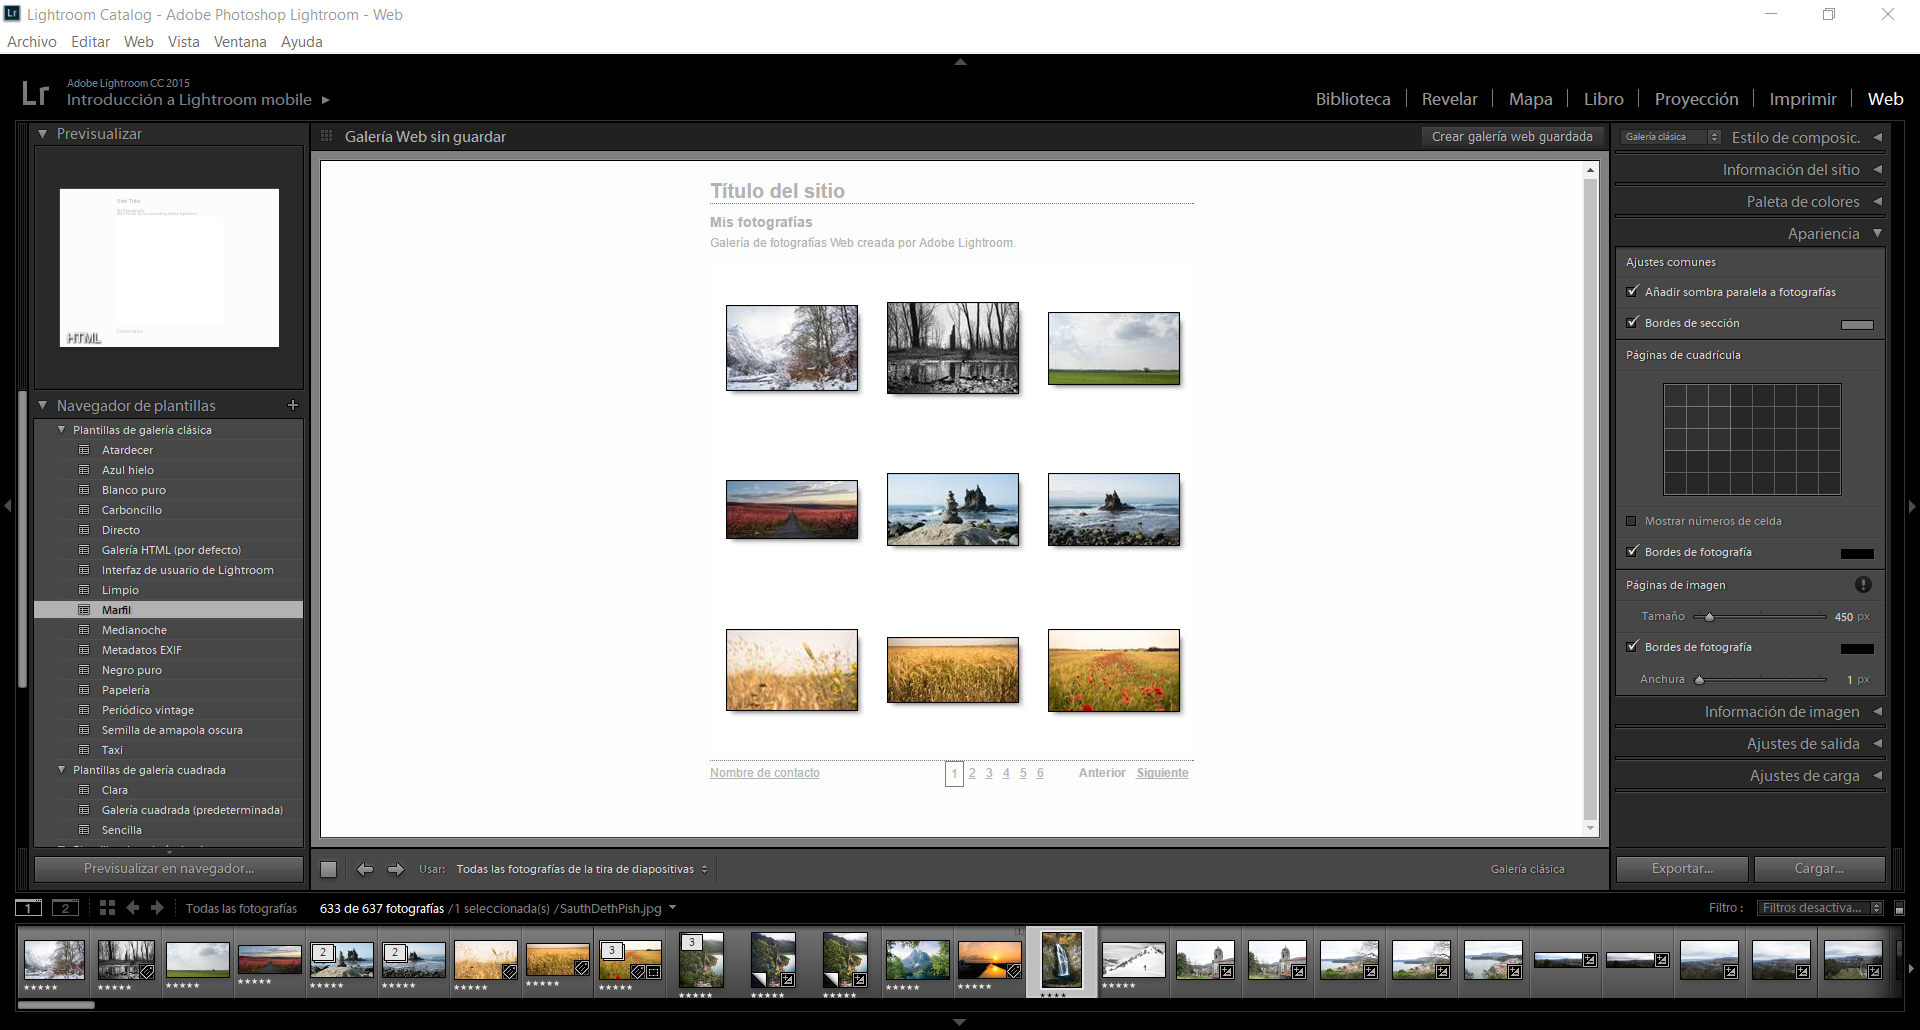Enable Mostrar números de celda checkbox
The height and width of the screenshot is (1030, 1920).
point(1632,521)
